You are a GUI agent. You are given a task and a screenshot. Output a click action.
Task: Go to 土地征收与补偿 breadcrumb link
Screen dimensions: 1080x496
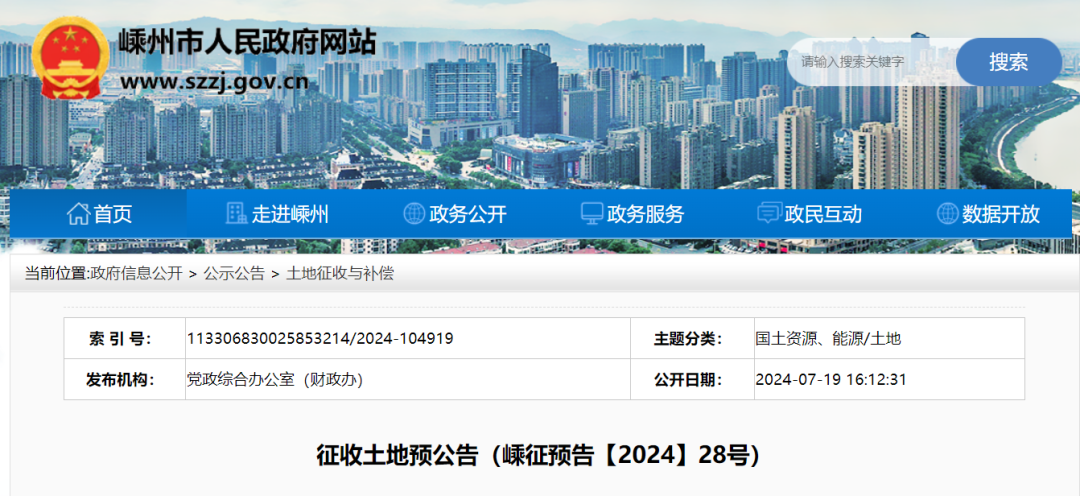click(340, 273)
